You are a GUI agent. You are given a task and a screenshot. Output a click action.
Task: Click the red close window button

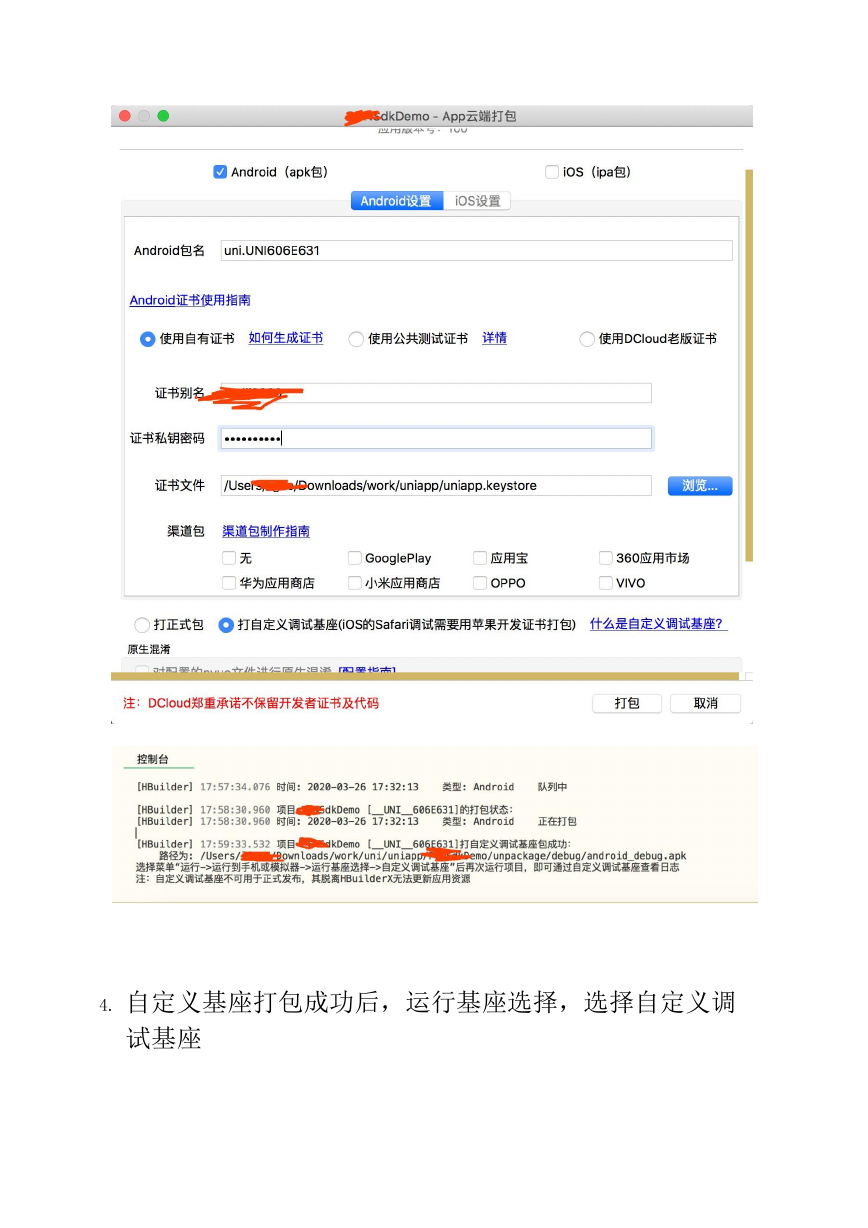125,116
